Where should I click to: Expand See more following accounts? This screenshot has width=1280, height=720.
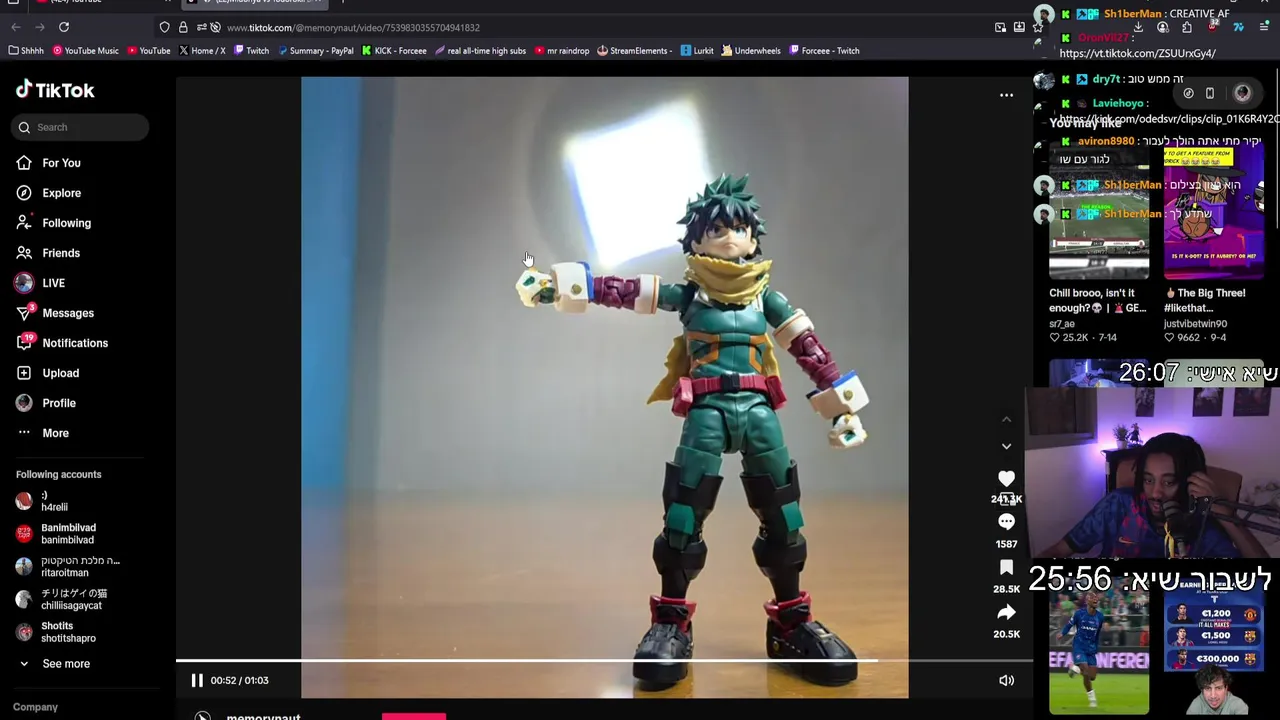[x=56, y=664]
